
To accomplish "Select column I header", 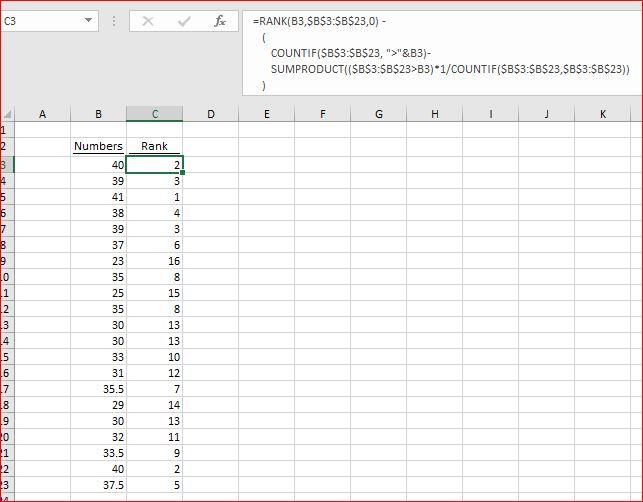I will tap(491, 114).
